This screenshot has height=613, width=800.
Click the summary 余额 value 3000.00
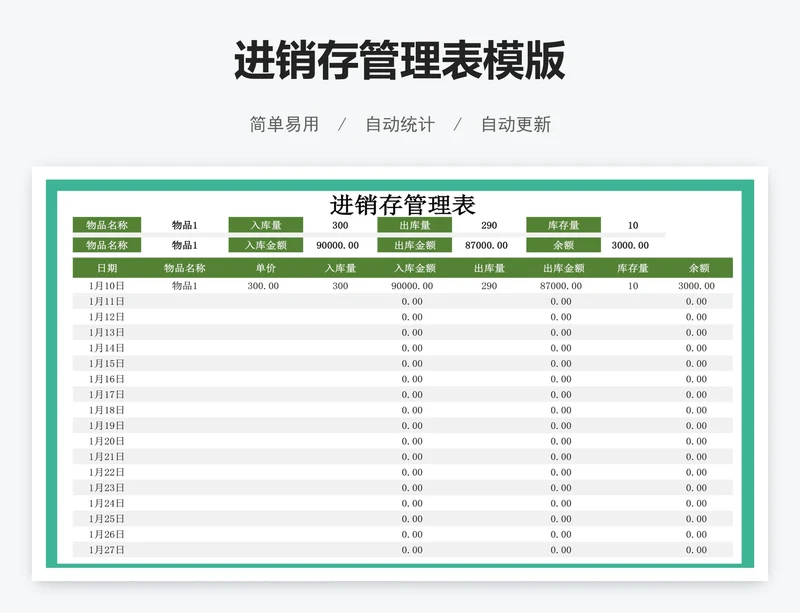click(x=630, y=245)
